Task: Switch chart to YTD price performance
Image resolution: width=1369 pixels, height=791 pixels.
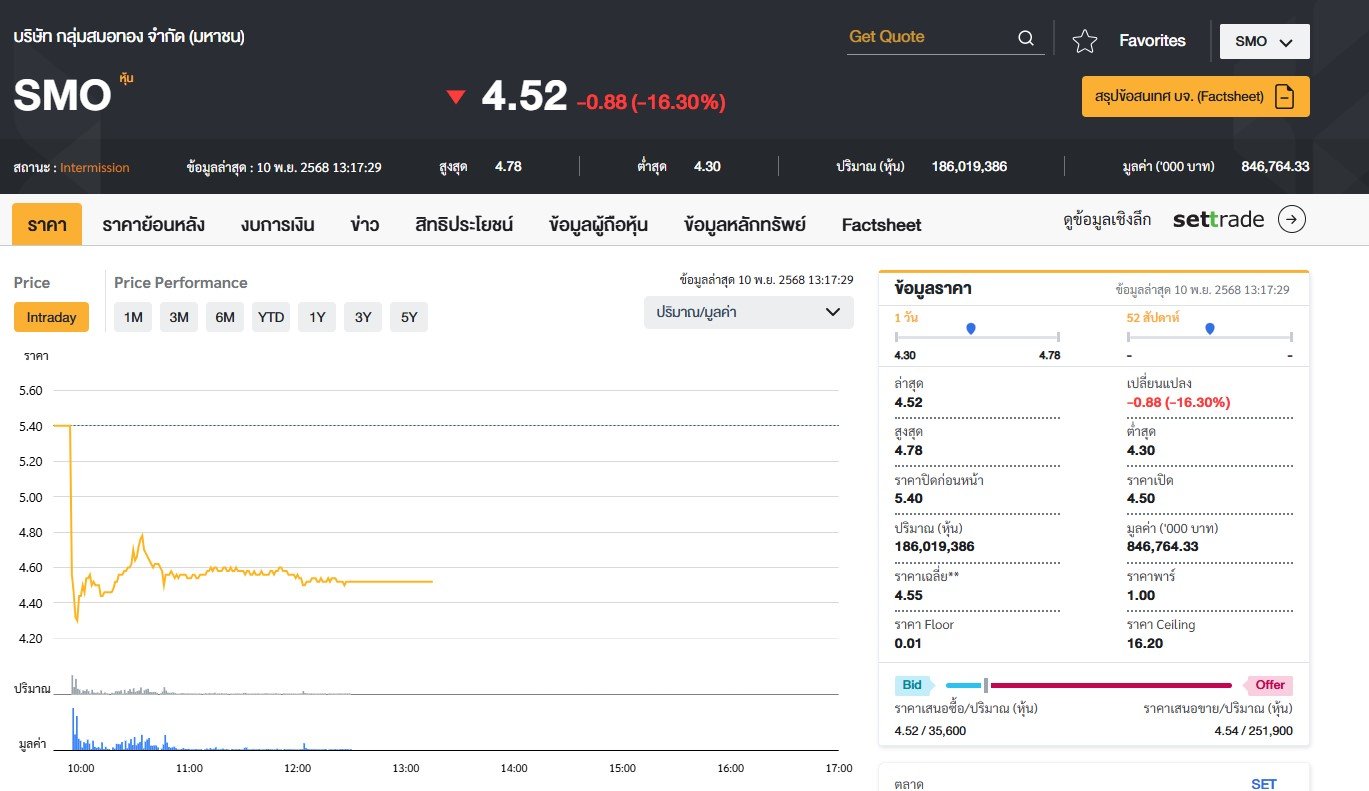Action: point(271,317)
